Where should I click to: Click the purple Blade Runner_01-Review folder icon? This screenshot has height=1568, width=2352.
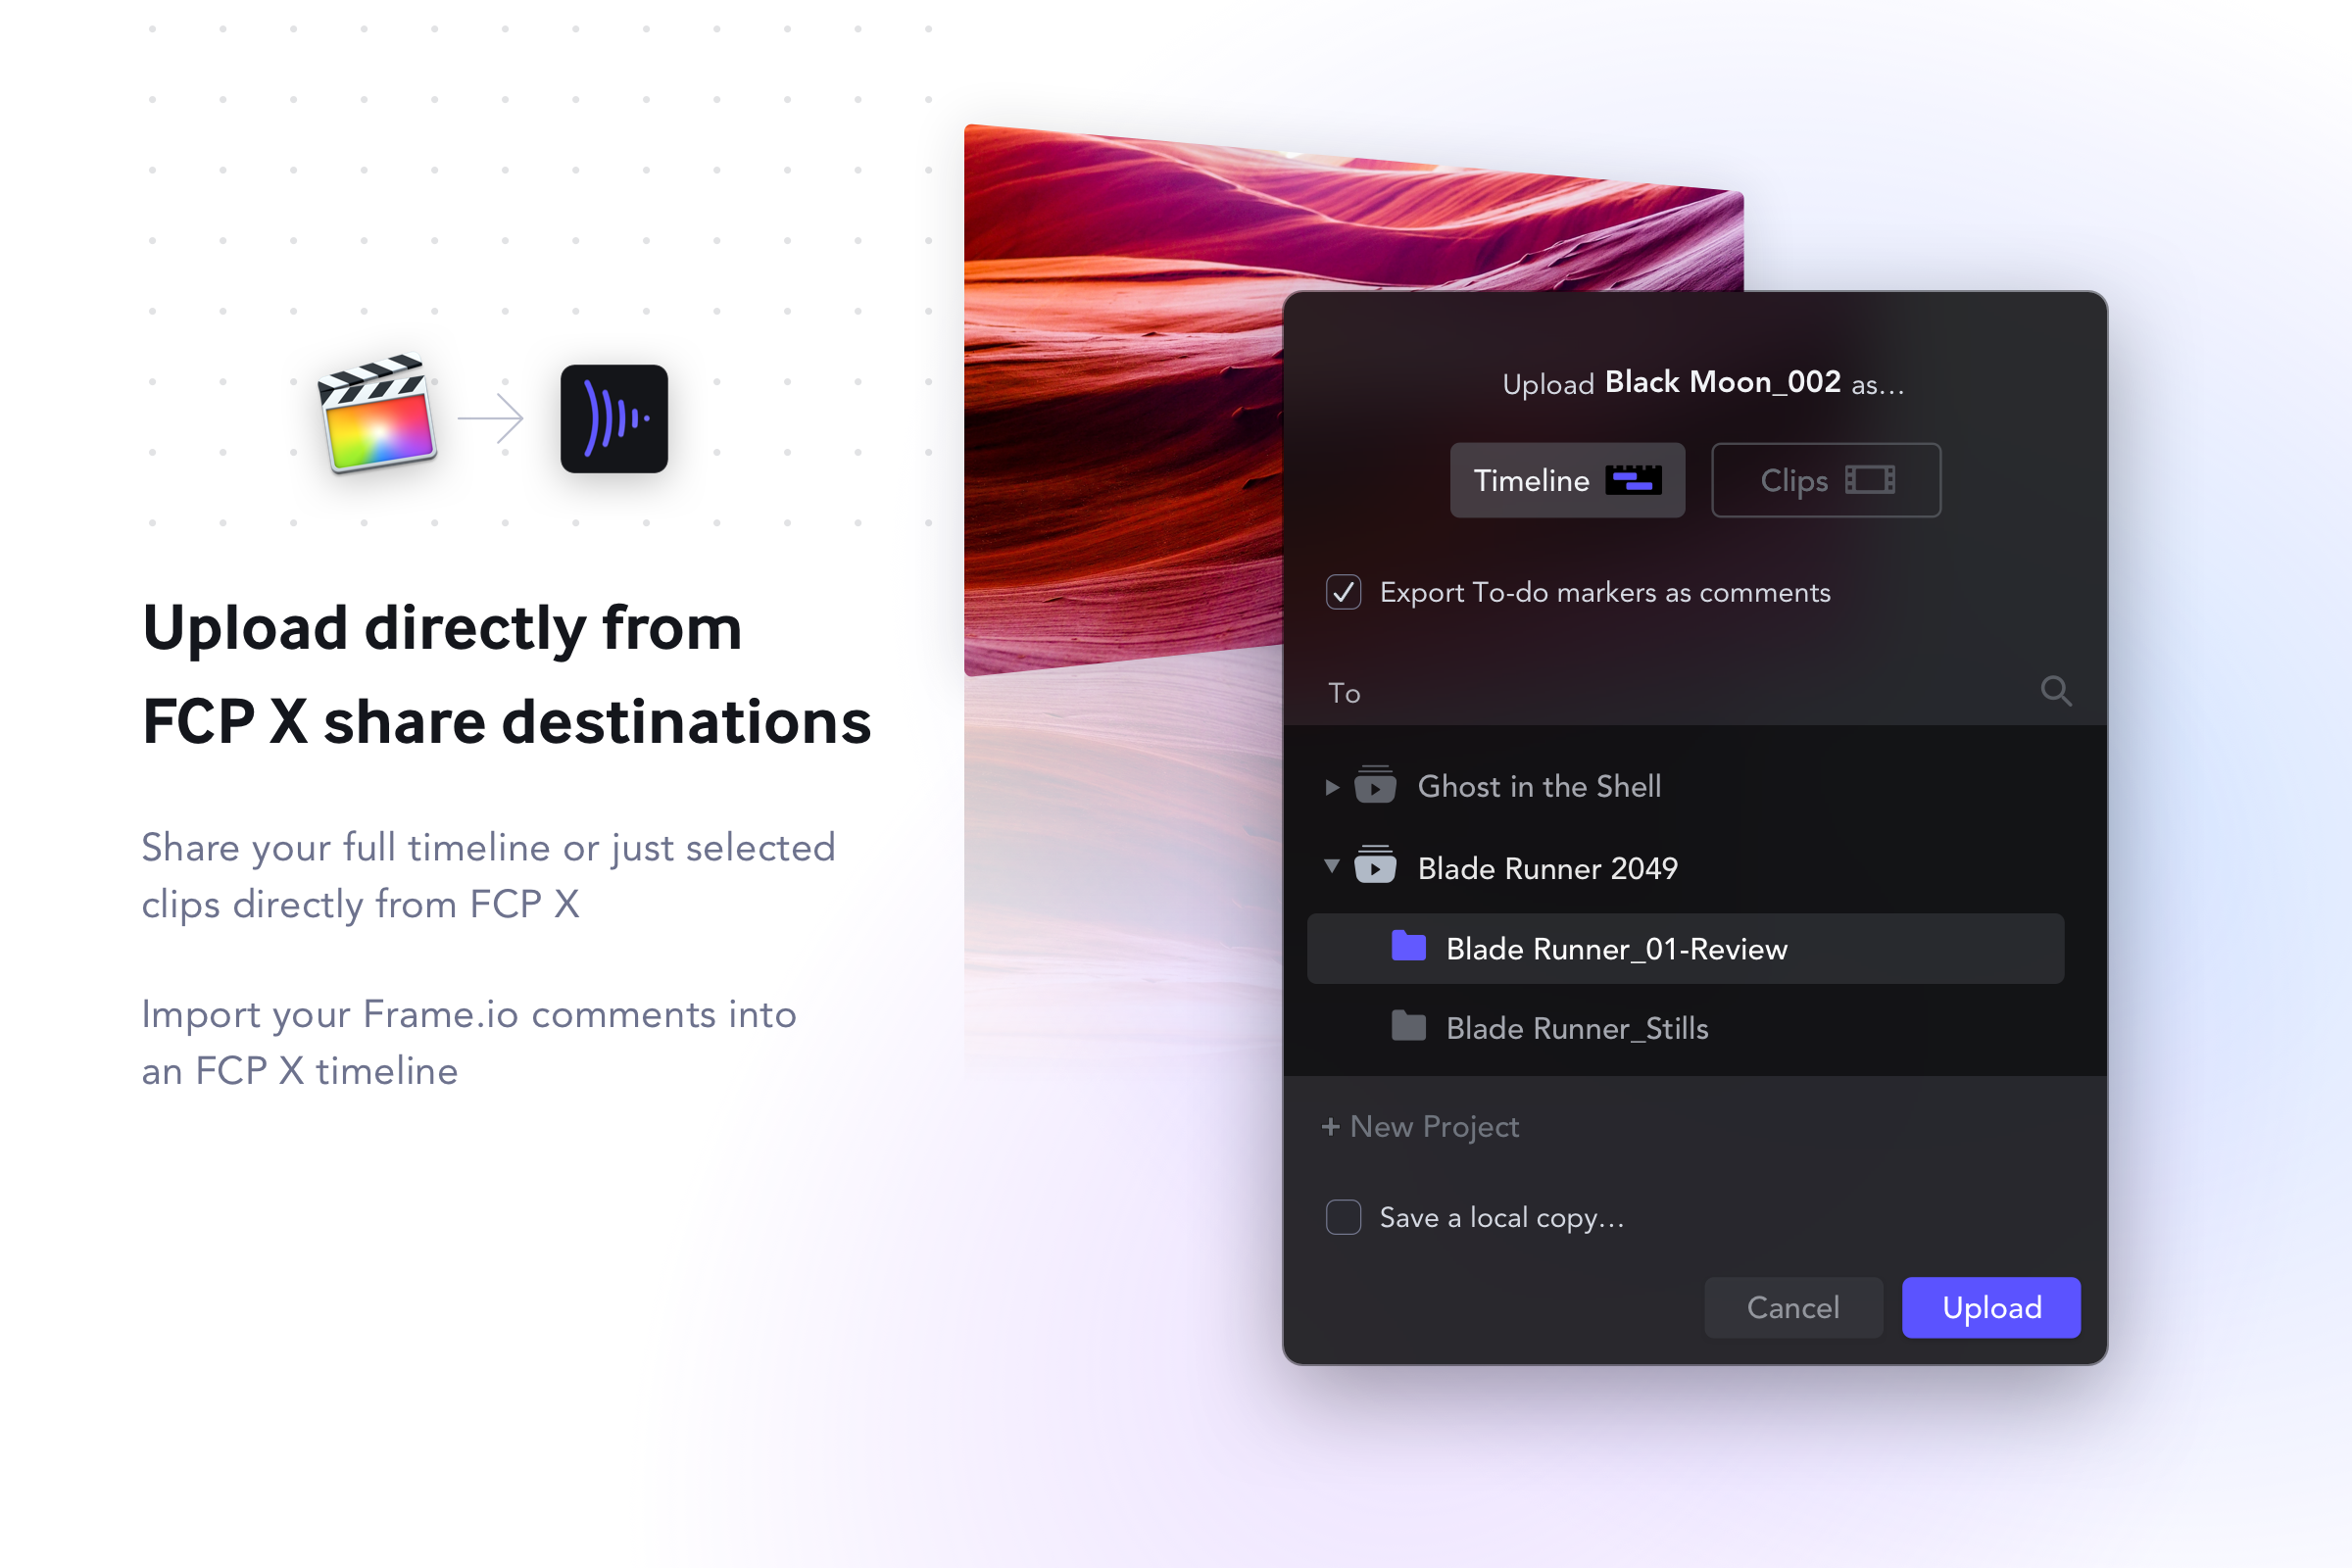point(1408,947)
